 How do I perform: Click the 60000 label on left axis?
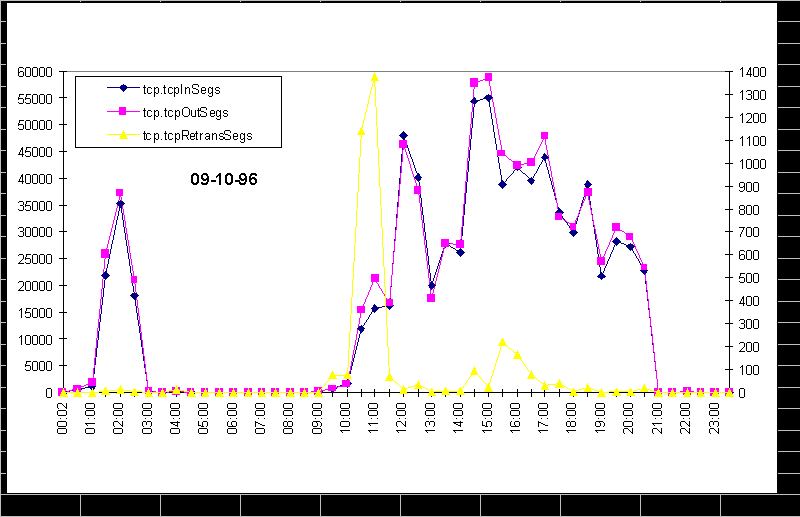[36, 72]
